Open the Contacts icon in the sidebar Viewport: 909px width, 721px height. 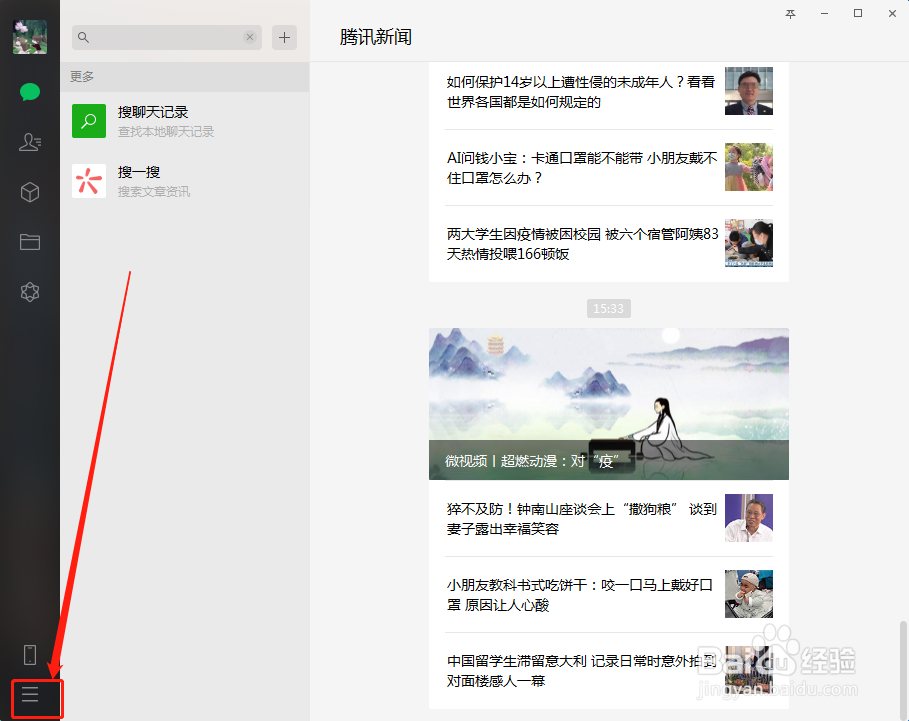pos(29,142)
